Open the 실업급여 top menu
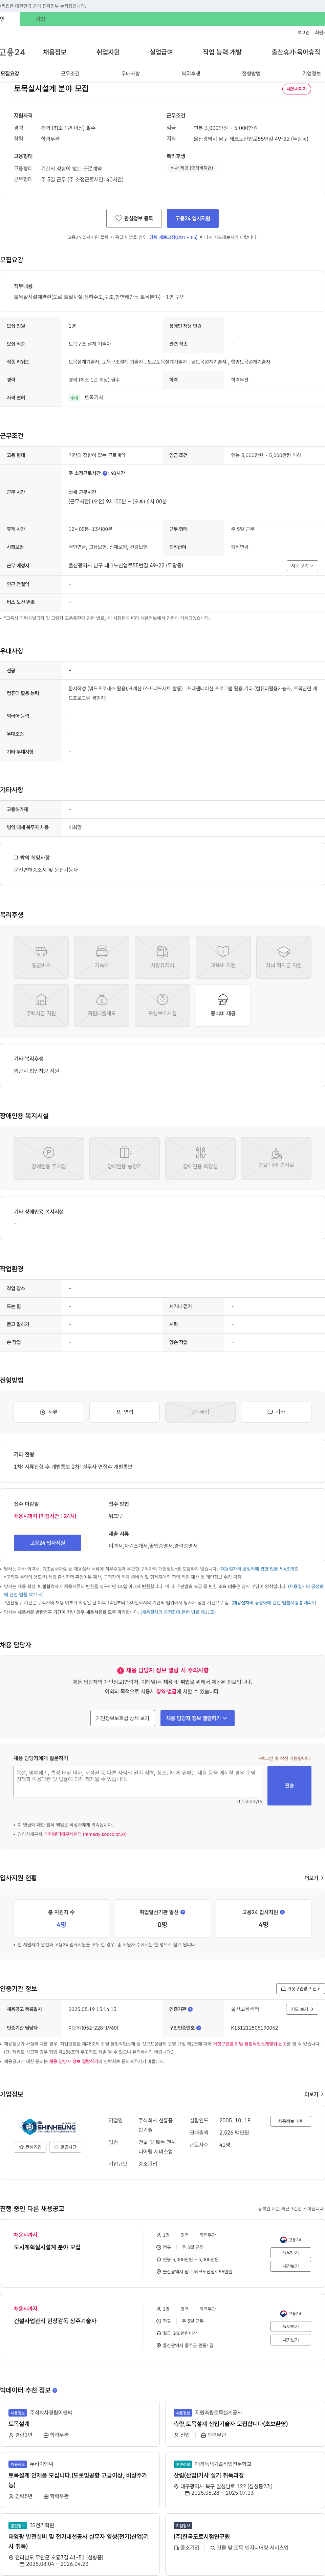 tap(161, 52)
